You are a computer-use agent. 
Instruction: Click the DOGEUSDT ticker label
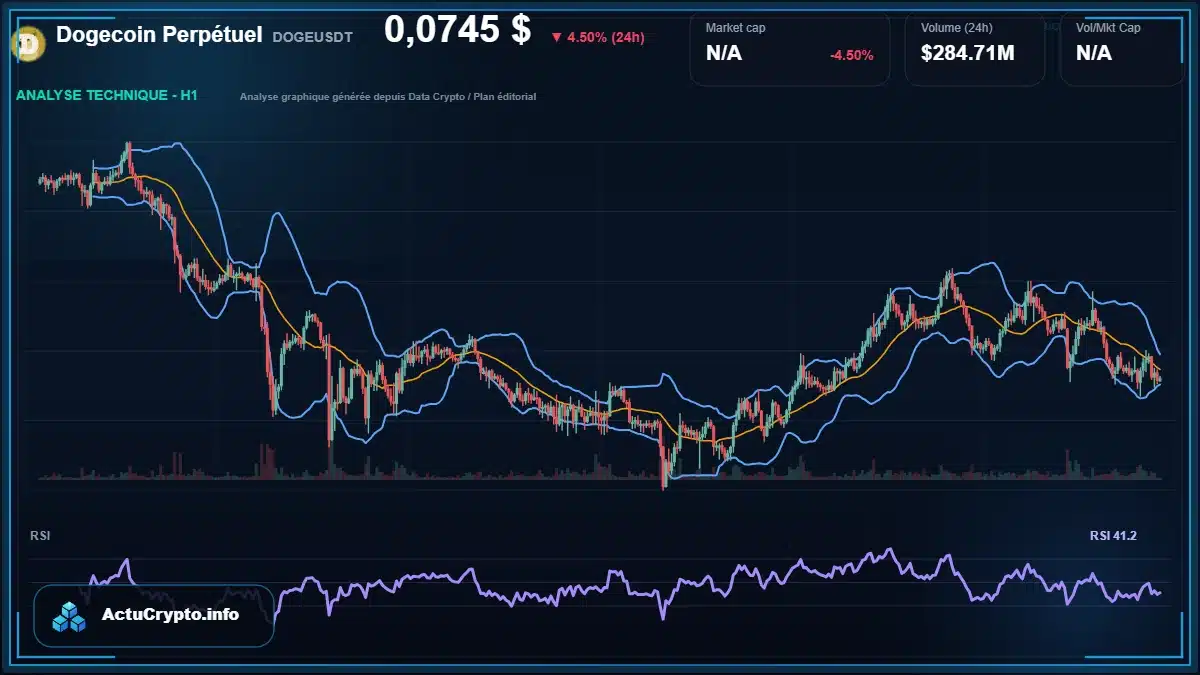pos(315,36)
